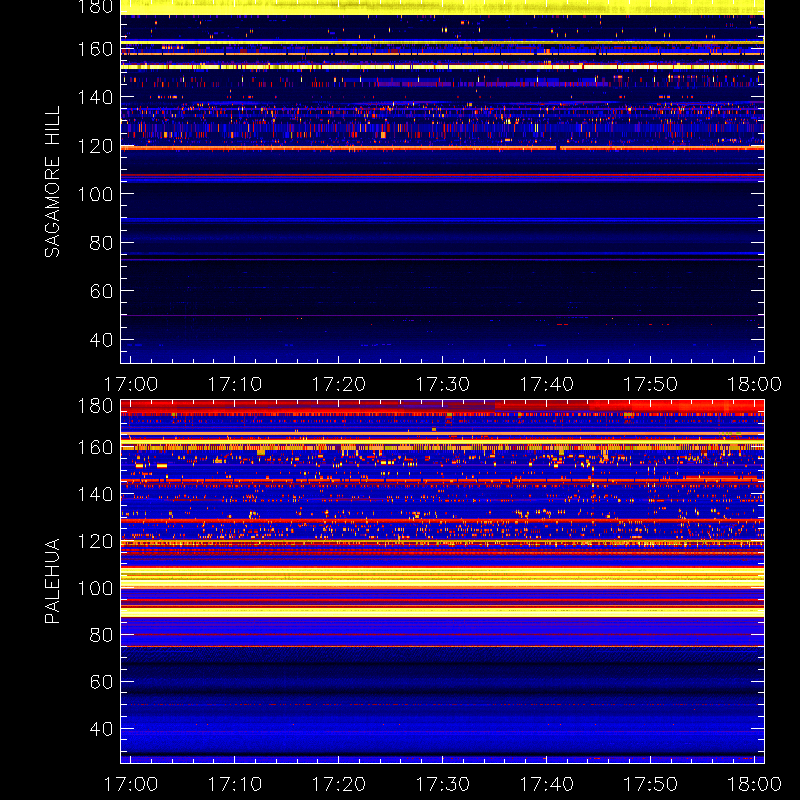This screenshot has width=800, height=800.
Task: Select the 100 tick label on Palehua plot
Action: pos(95,588)
